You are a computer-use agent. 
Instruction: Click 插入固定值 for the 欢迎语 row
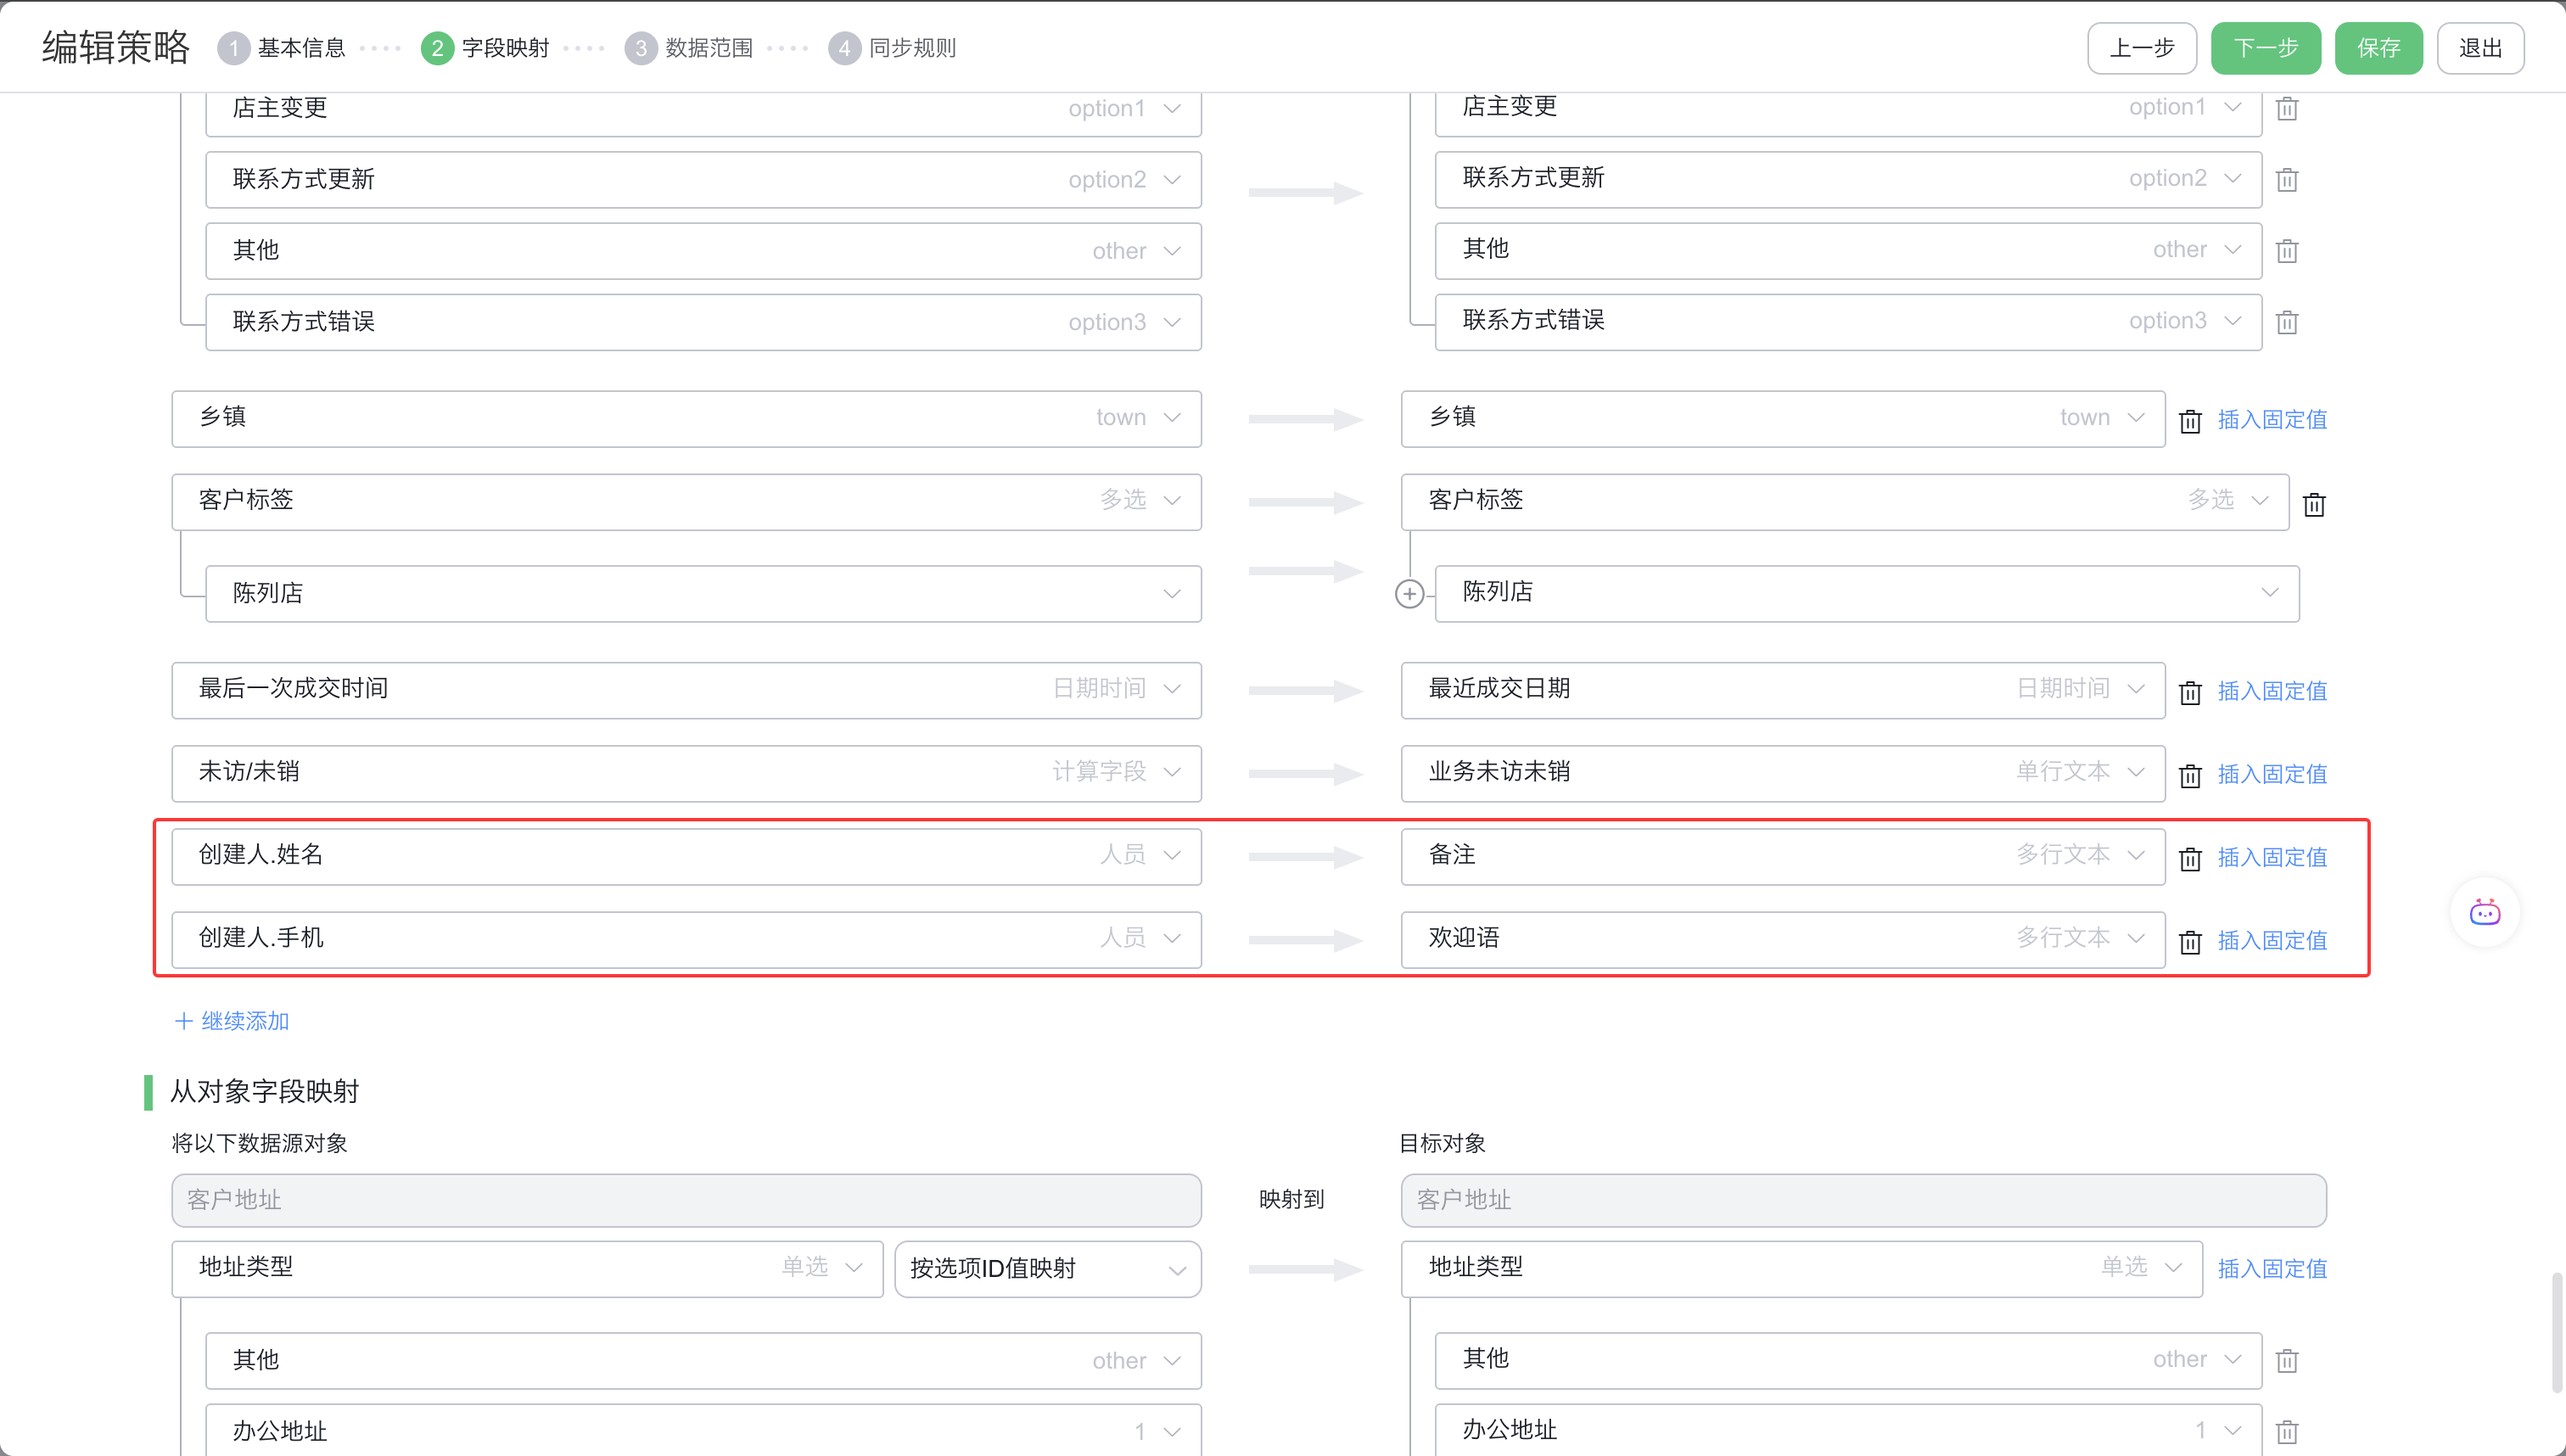(2272, 940)
